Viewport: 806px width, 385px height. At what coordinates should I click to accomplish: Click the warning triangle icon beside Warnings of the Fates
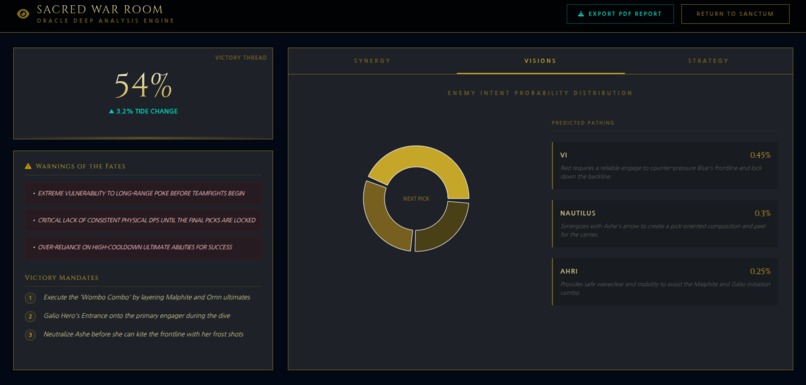[x=28, y=166]
